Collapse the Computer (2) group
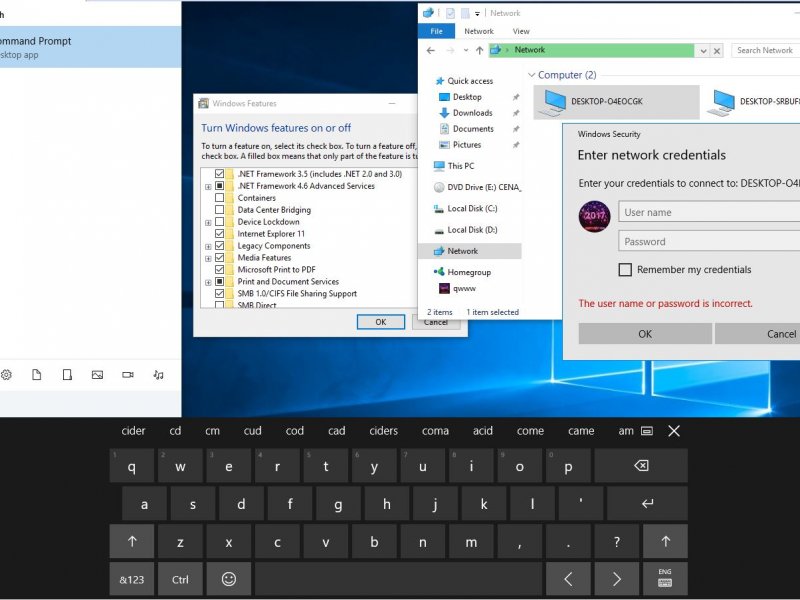The width and height of the screenshot is (800, 600). coord(532,75)
